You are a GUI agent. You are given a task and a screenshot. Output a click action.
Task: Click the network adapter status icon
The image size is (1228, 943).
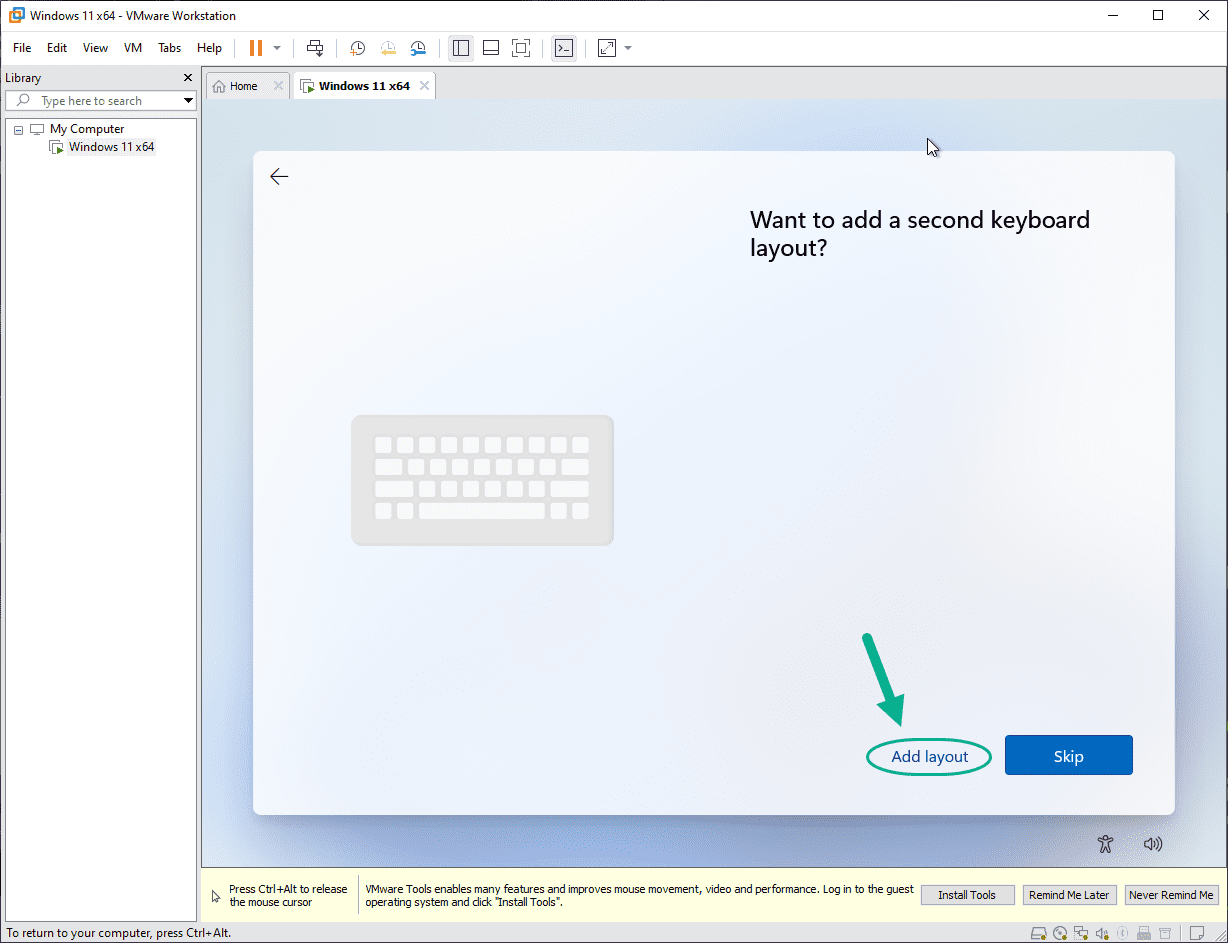click(1081, 933)
